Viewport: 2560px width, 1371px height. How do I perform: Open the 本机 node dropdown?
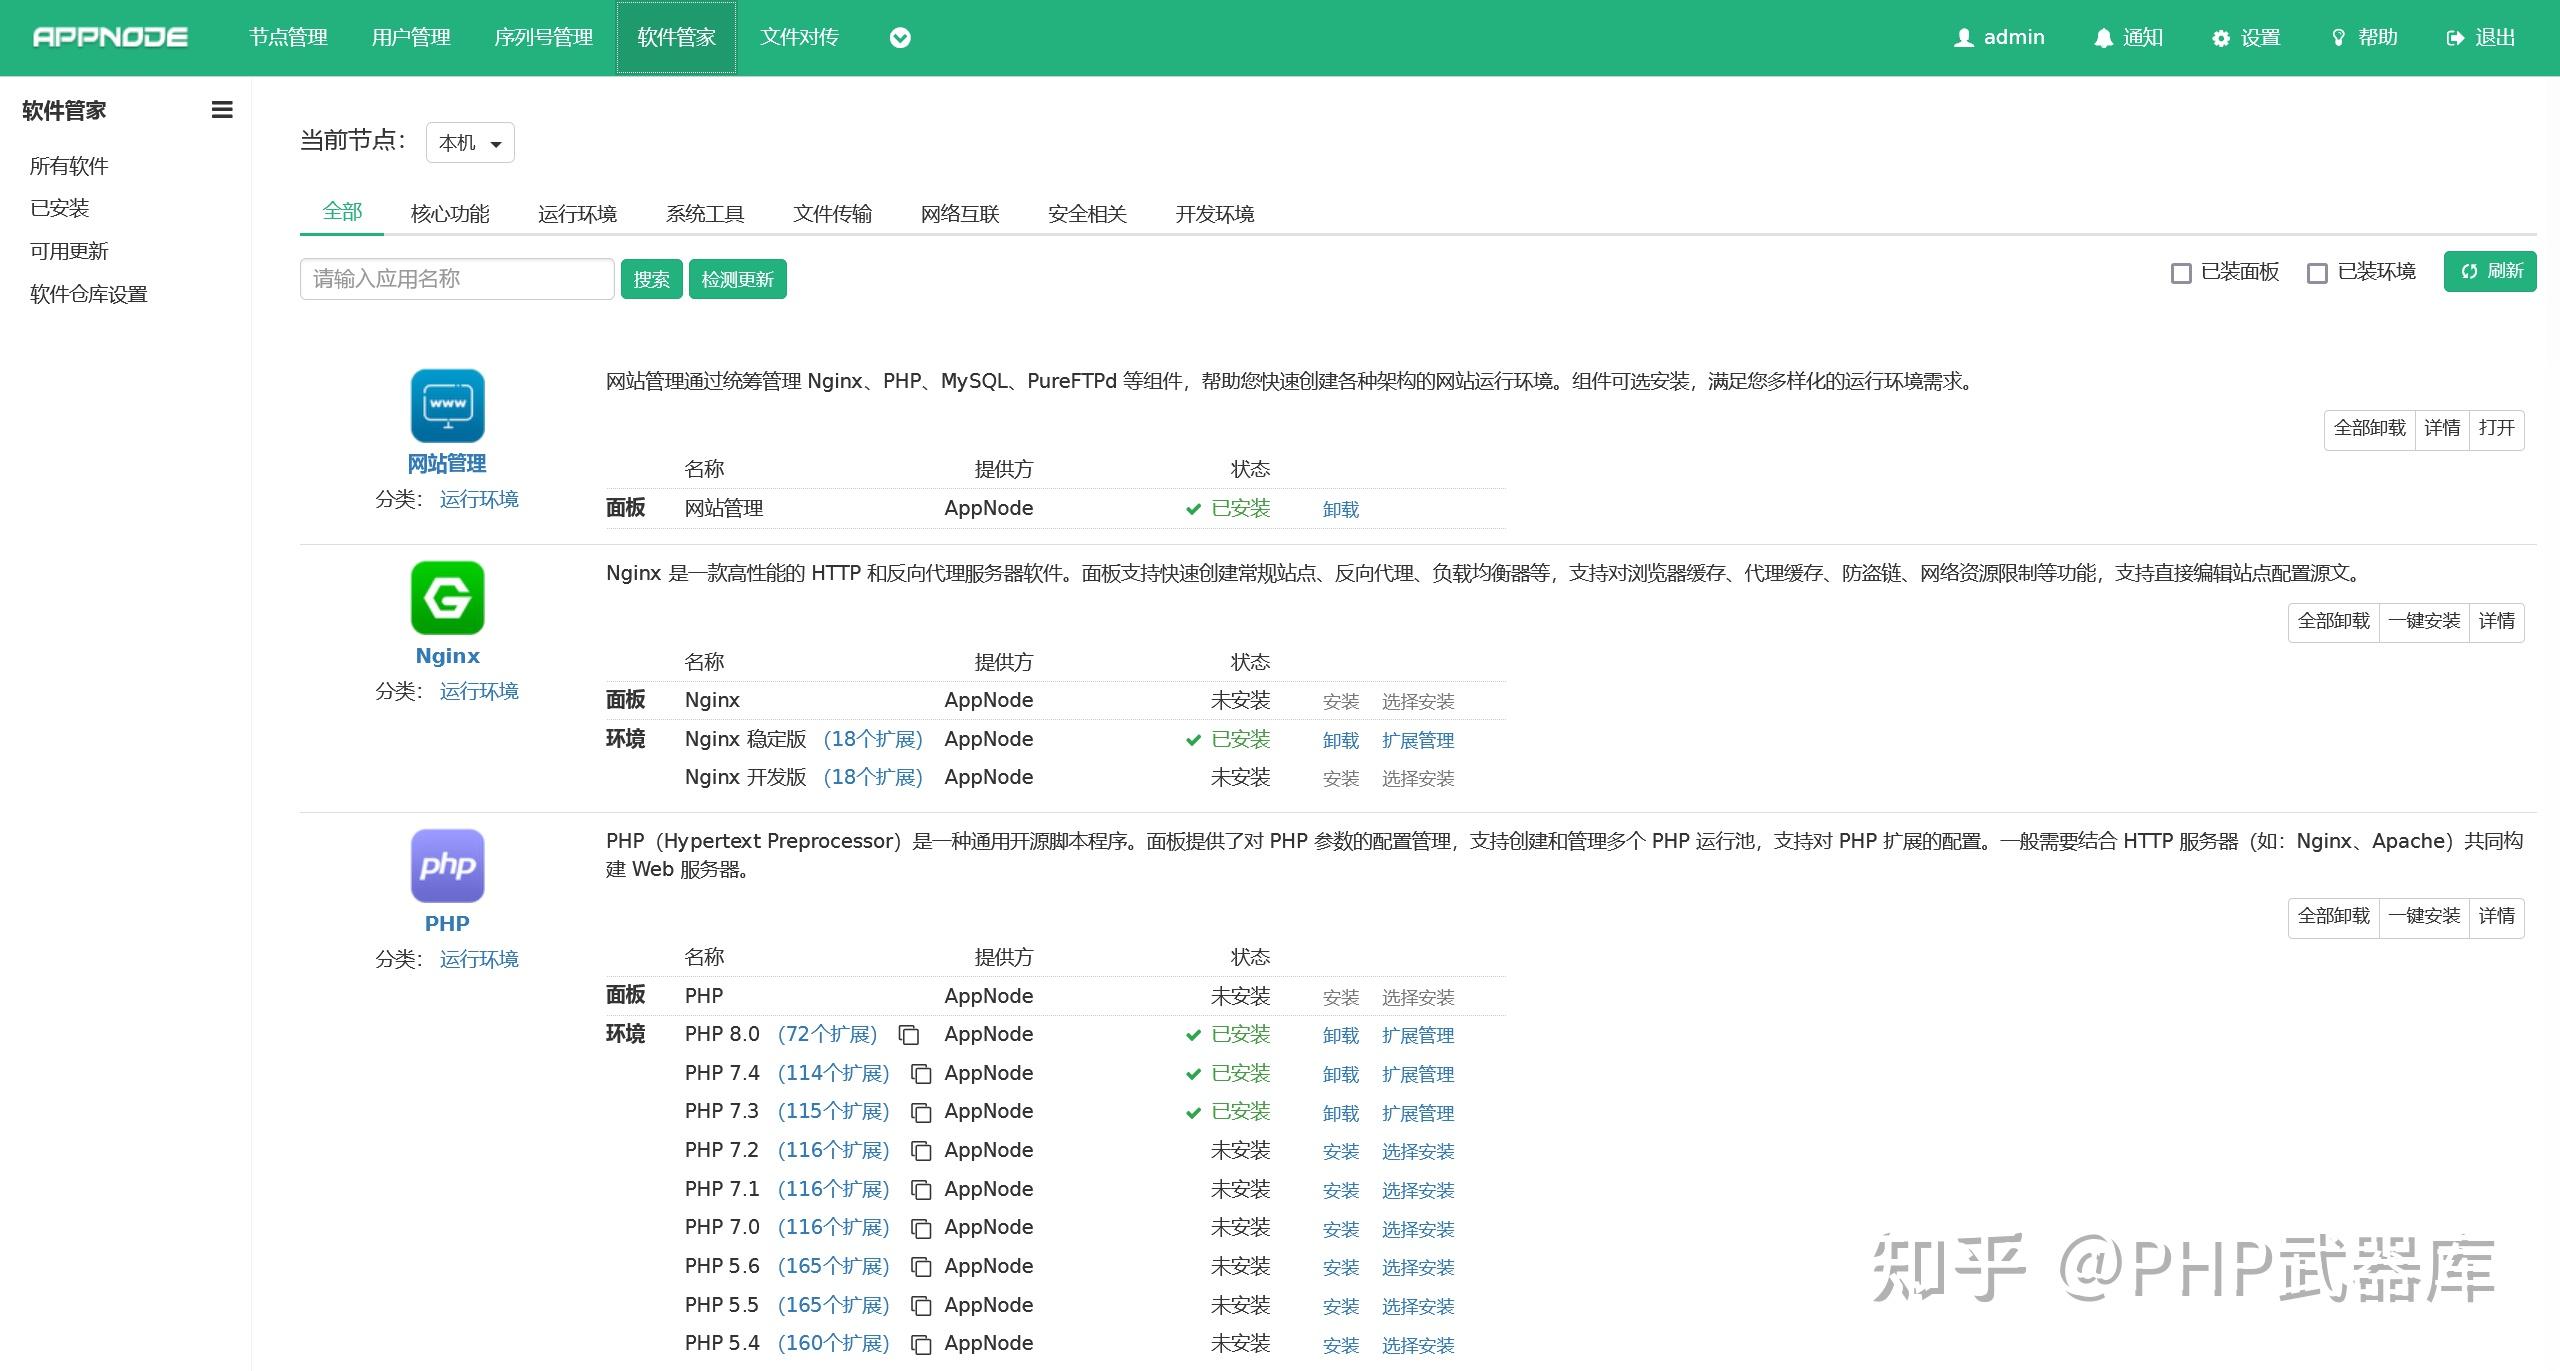click(x=469, y=142)
